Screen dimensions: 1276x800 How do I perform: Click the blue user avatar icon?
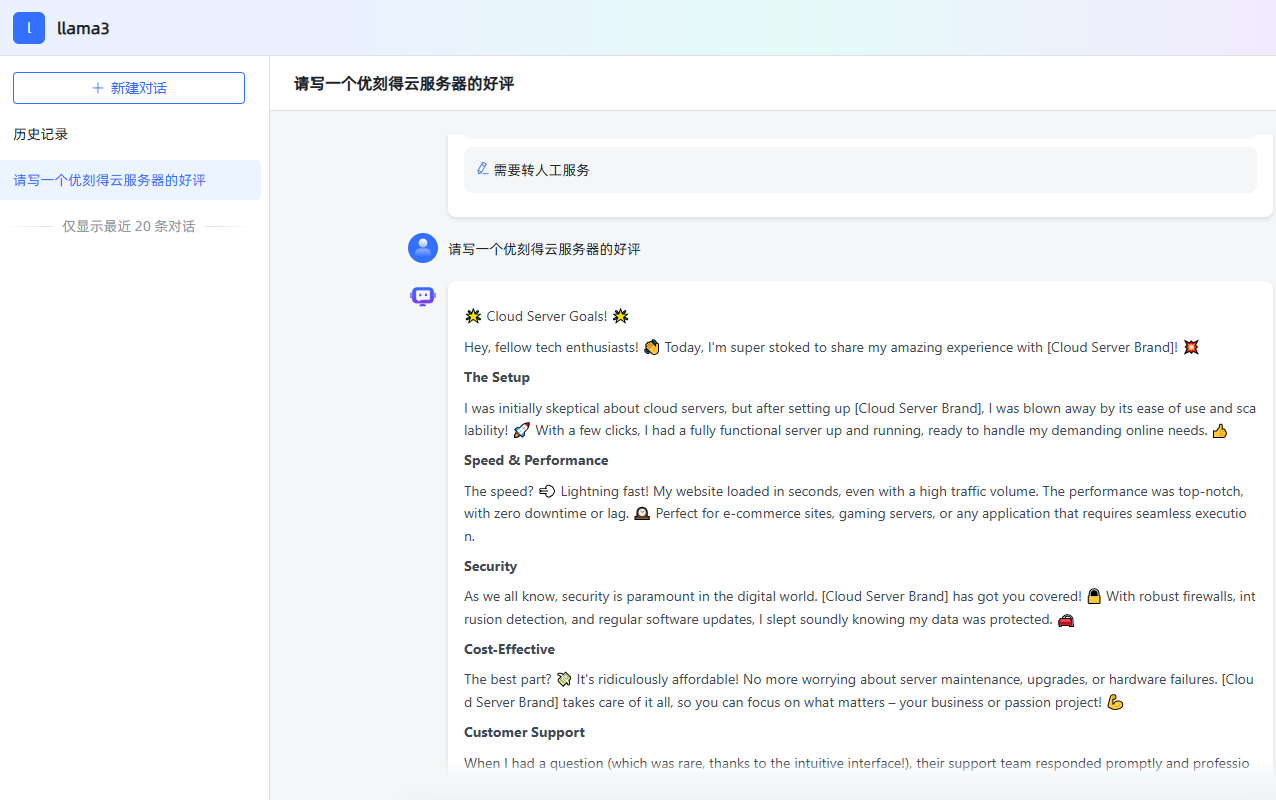pyautogui.click(x=422, y=247)
